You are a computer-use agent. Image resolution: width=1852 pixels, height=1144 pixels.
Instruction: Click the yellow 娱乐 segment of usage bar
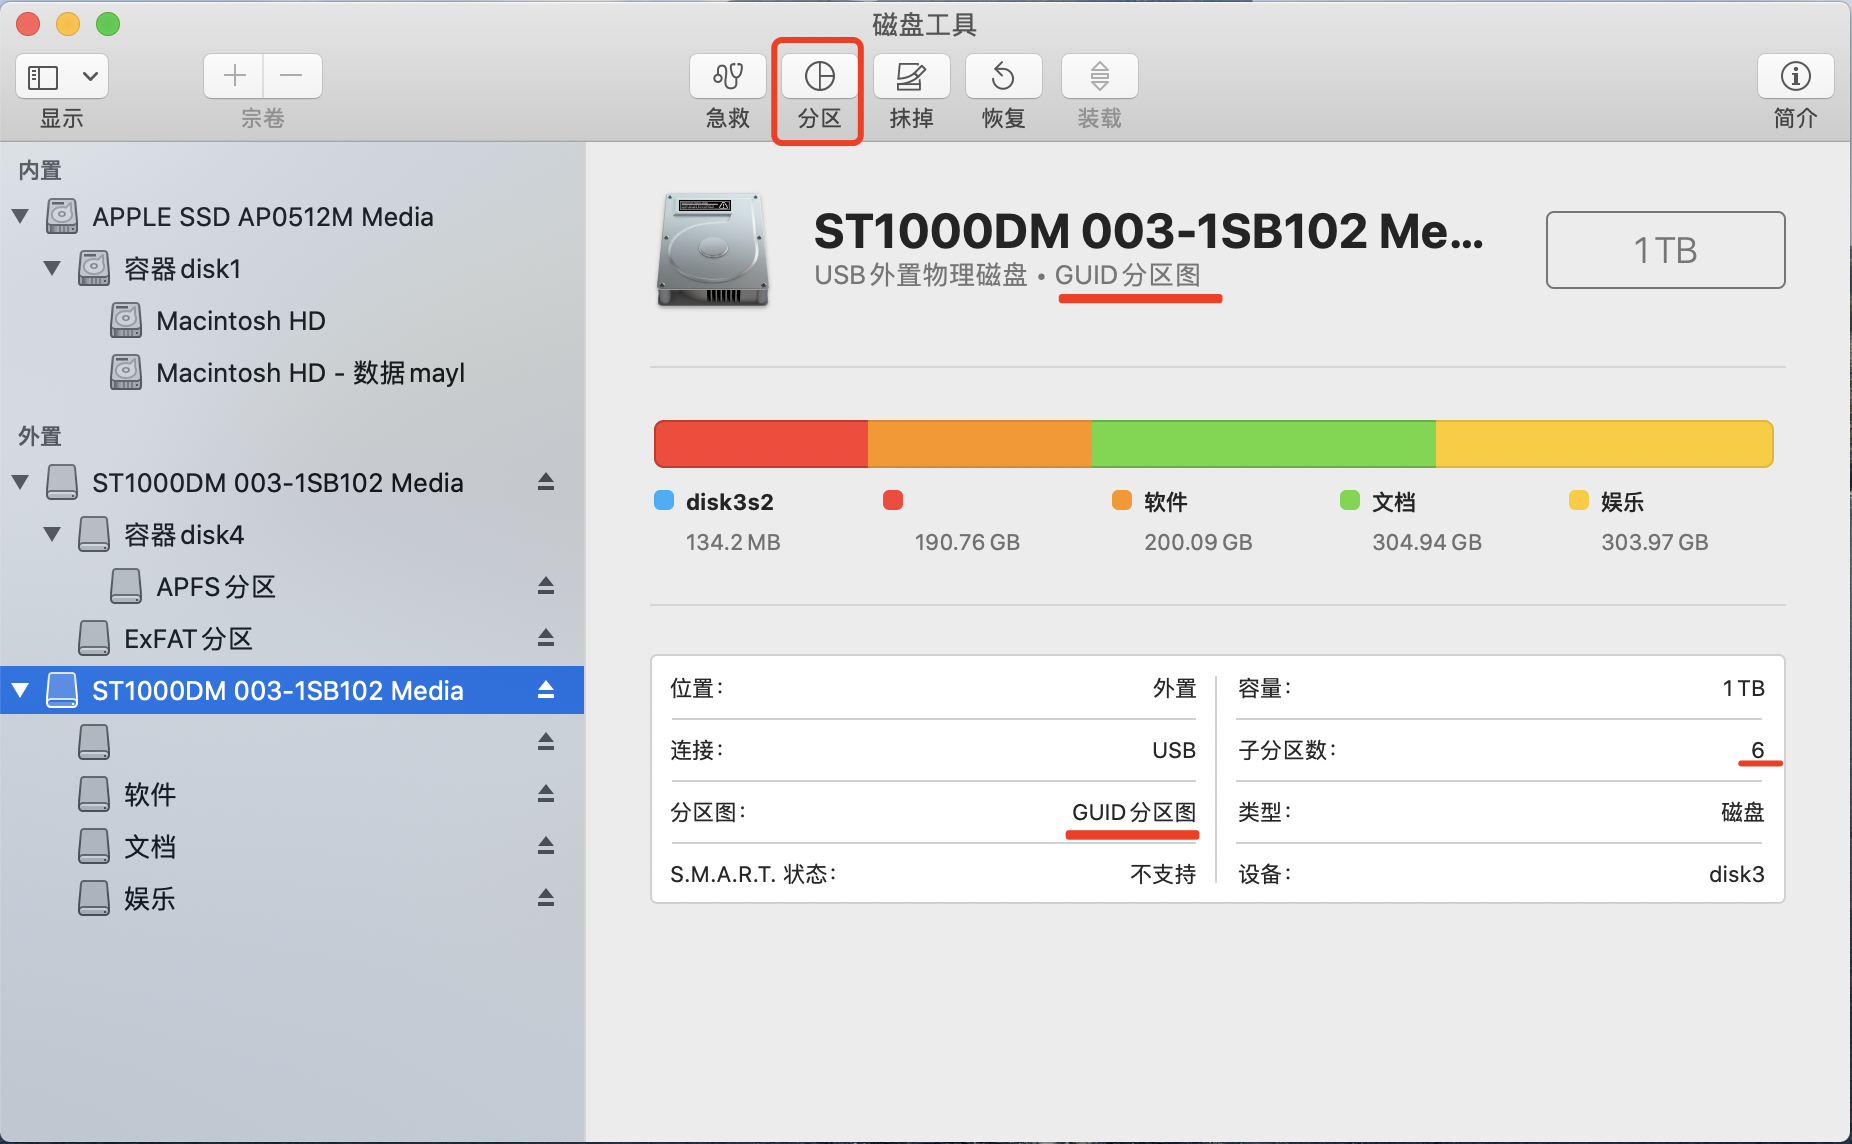click(x=1604, y=444)
